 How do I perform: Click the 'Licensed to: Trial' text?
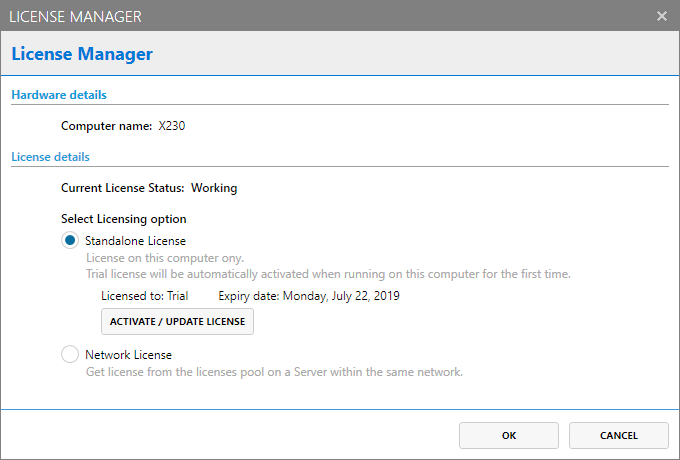(x=145, y=296)
